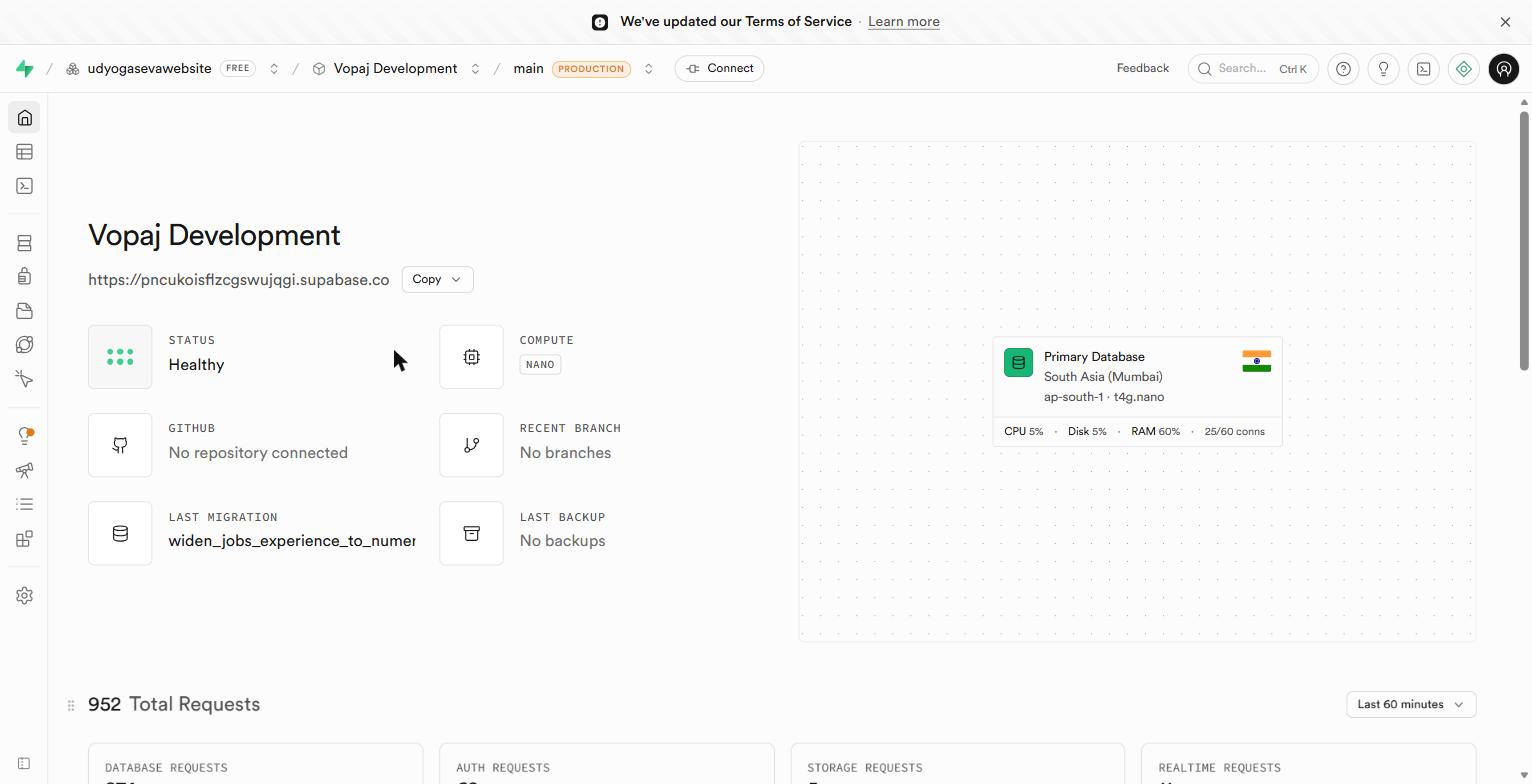Screen dimensions: 1532x784
Task: Open the Table Editor in sidebar
Action: tap(25, 152)
